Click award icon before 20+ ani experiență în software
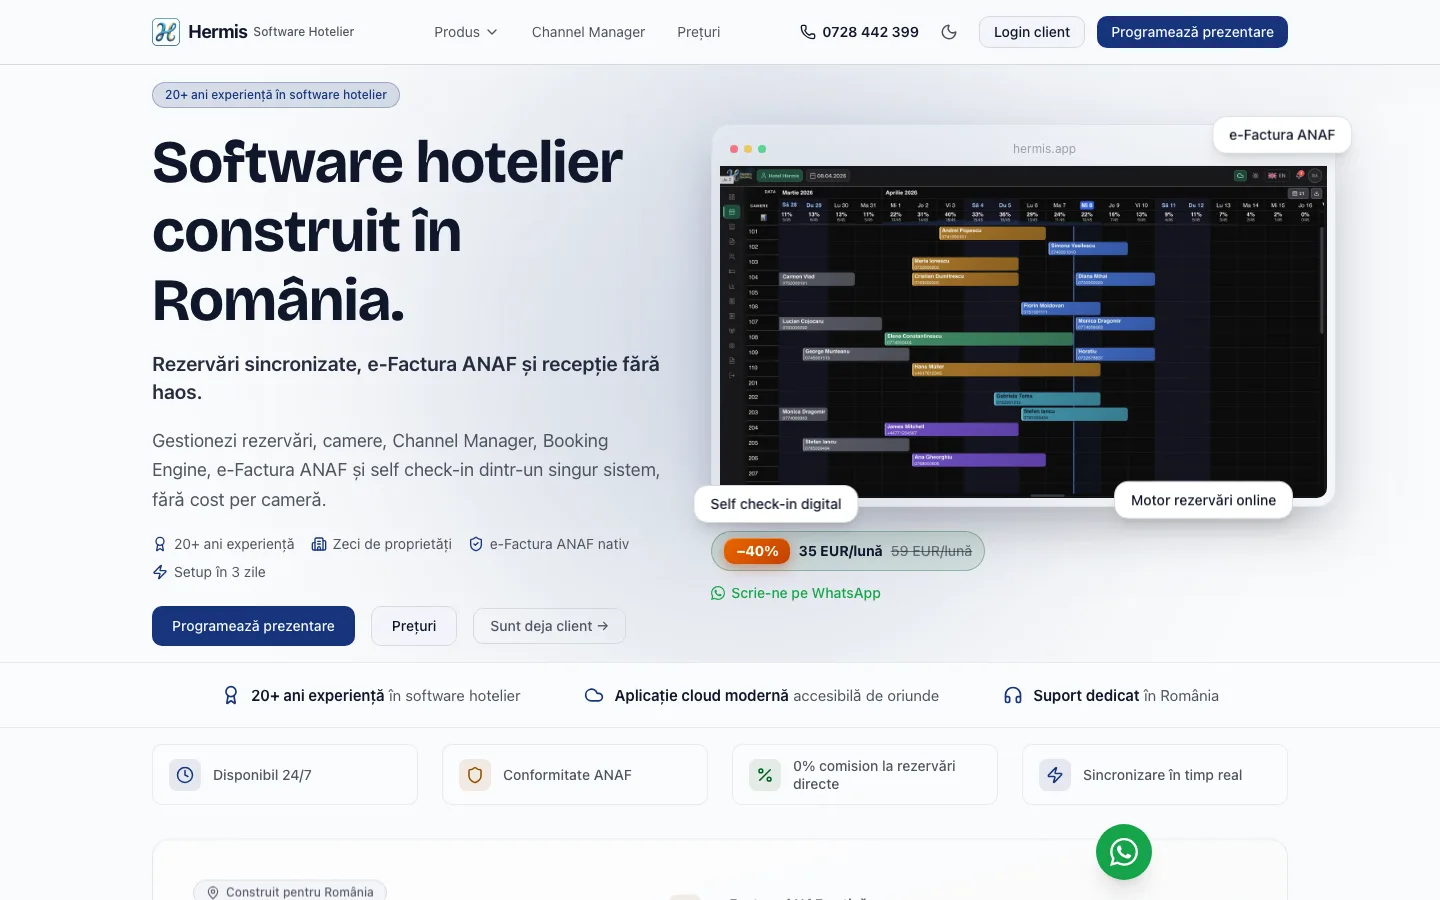This screenshot has width=1440, height=900. pos(231,695)
